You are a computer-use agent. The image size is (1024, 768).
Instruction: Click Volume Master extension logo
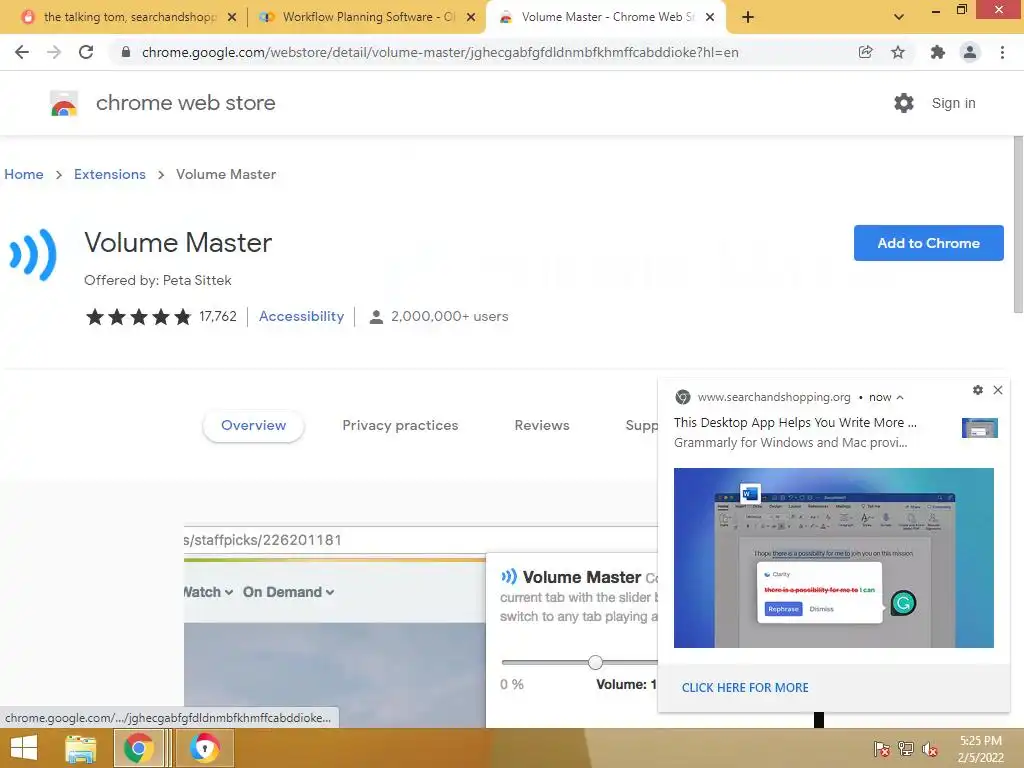point(33,255)
